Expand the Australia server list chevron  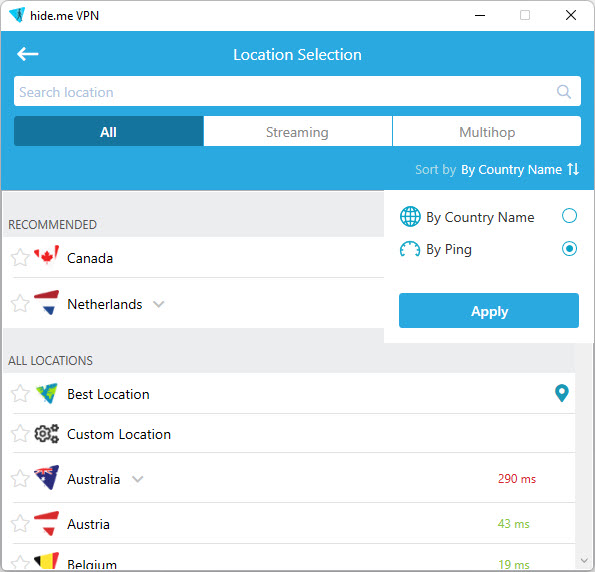137,479
